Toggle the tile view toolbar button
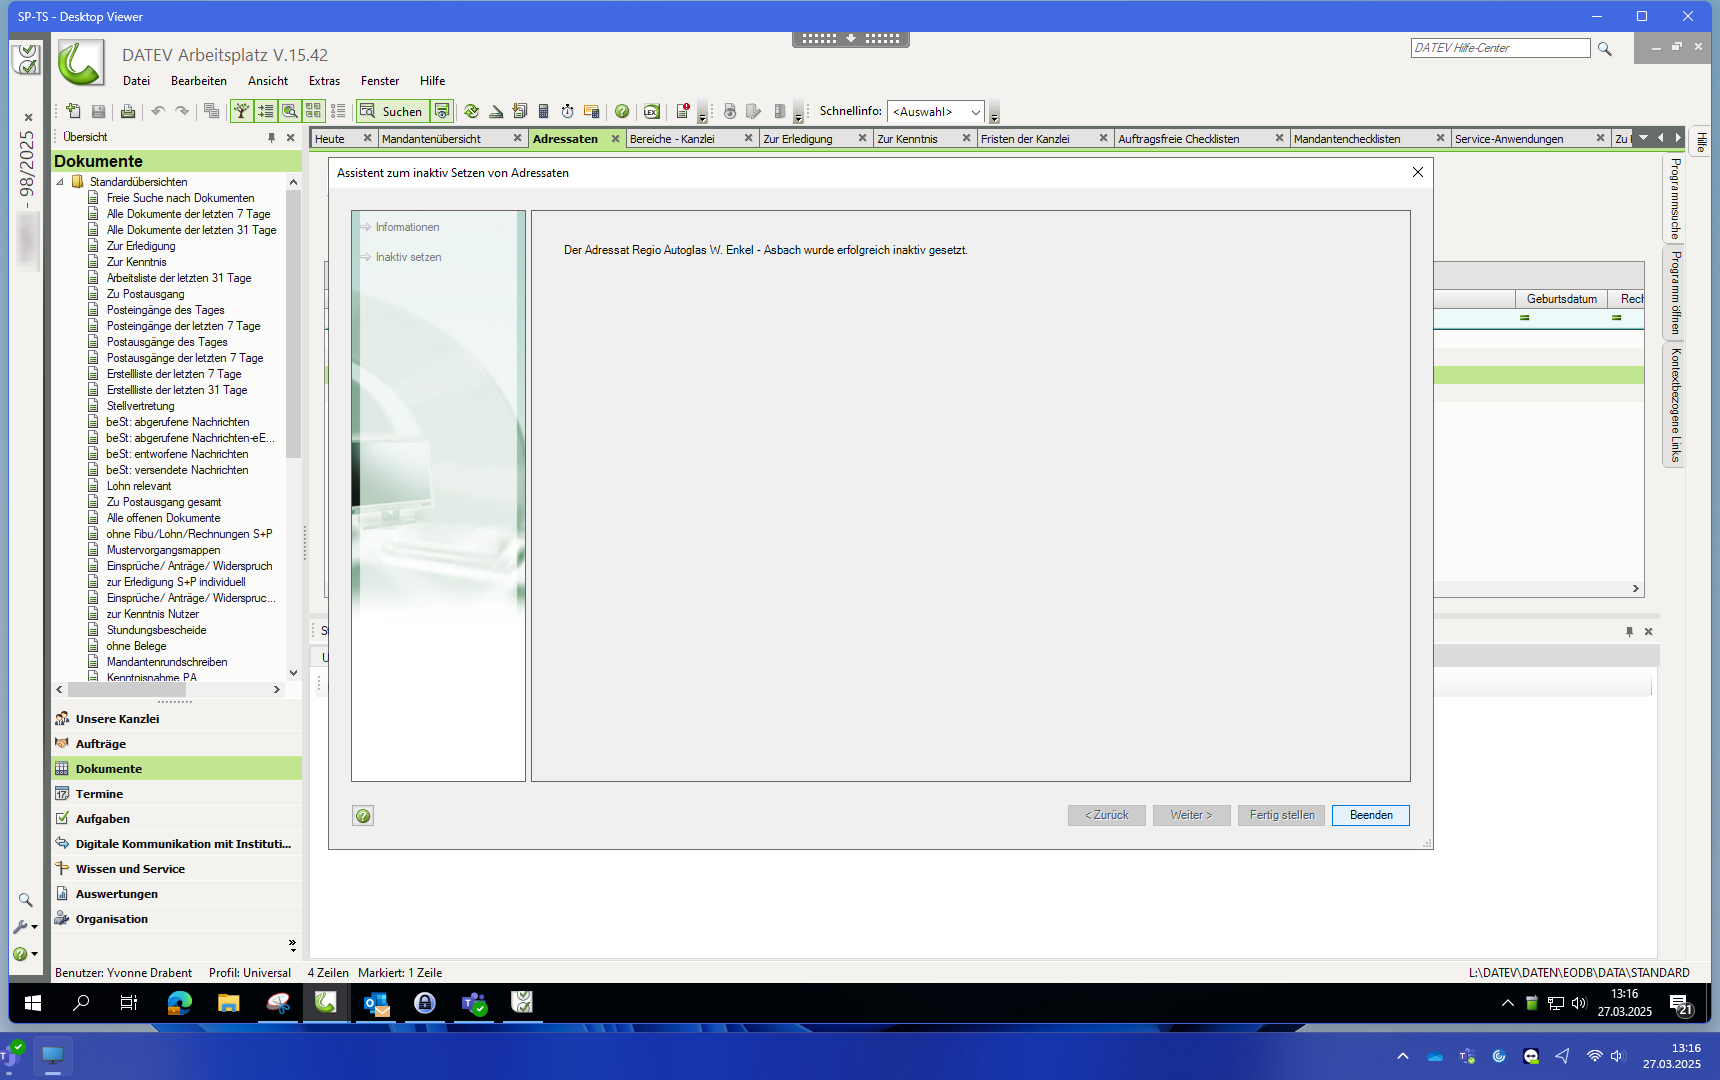 (x=313, y=112)
